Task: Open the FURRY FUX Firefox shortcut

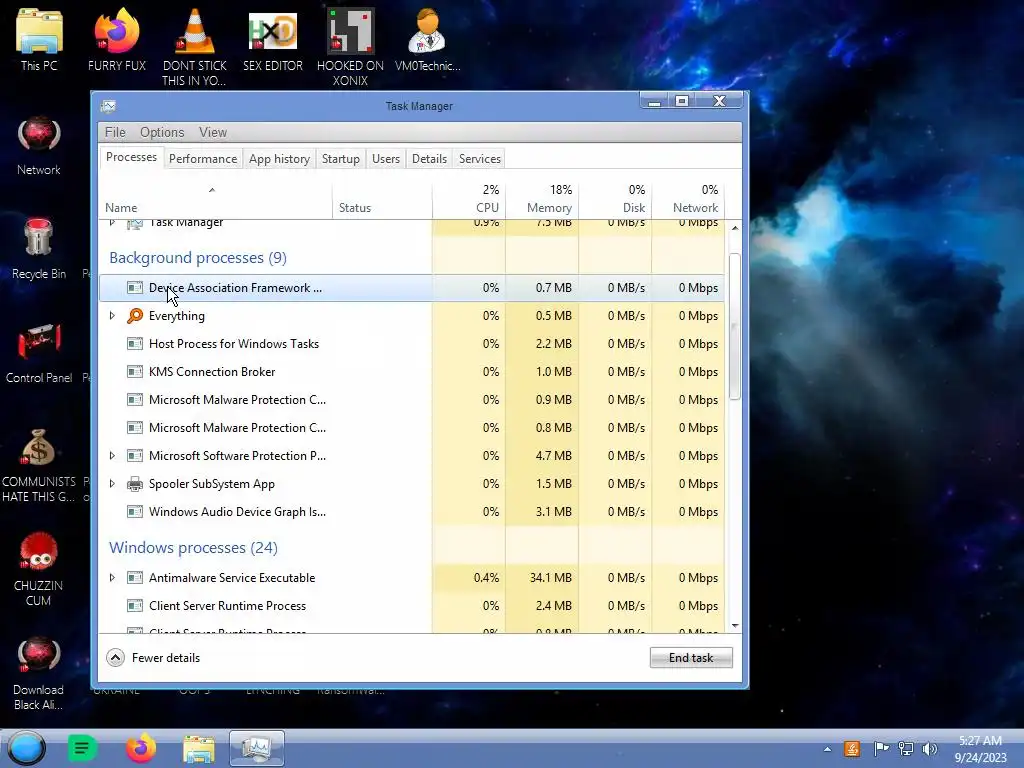Action: click(117, 39)
